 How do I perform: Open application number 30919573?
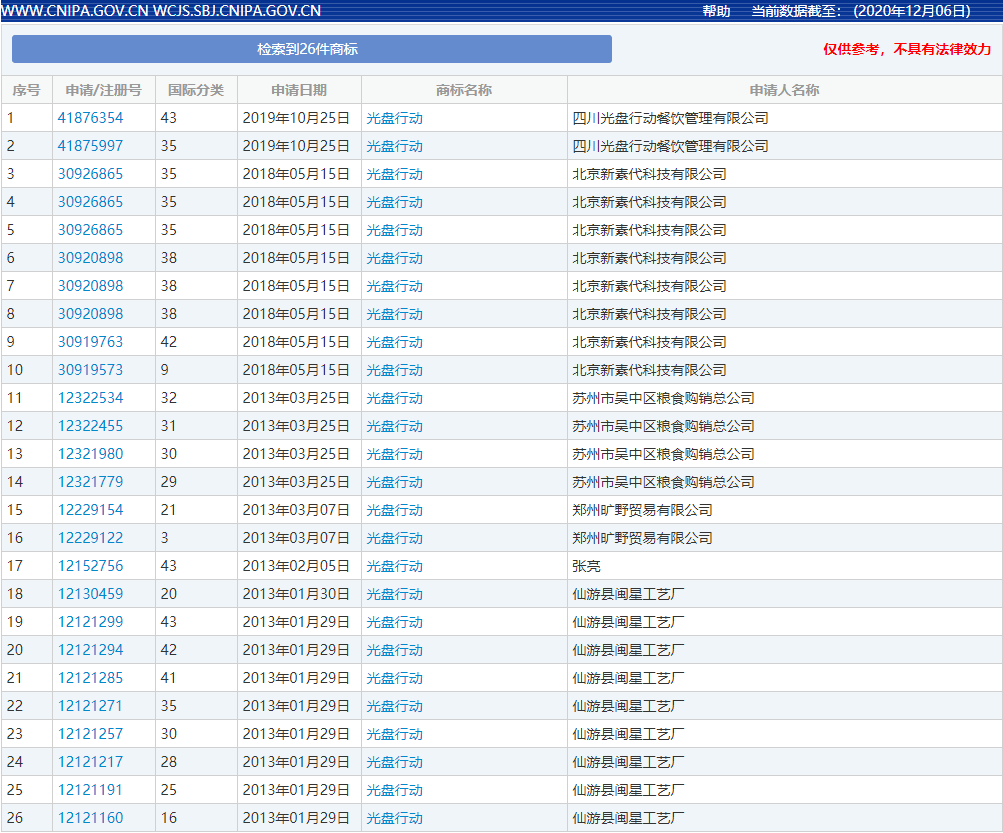pos(90,370)
